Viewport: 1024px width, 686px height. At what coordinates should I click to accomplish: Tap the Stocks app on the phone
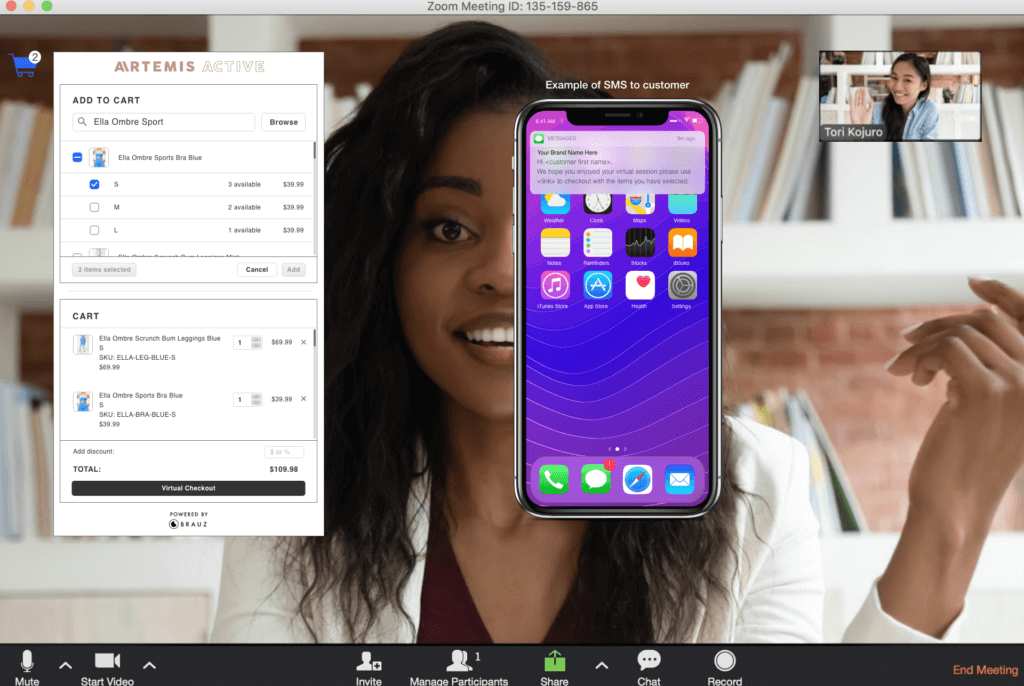pos(639,243)
